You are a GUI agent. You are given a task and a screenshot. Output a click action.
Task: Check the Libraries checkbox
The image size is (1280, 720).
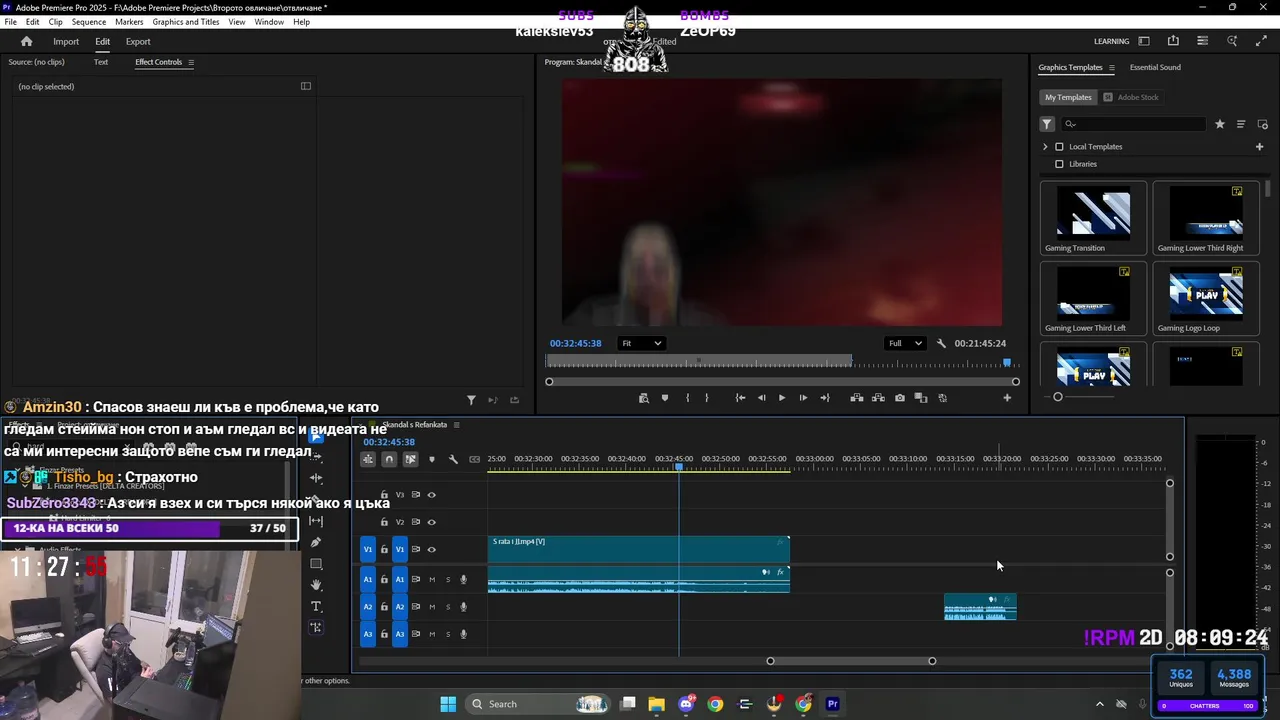pyautogui.click(x=1059, y=164)
